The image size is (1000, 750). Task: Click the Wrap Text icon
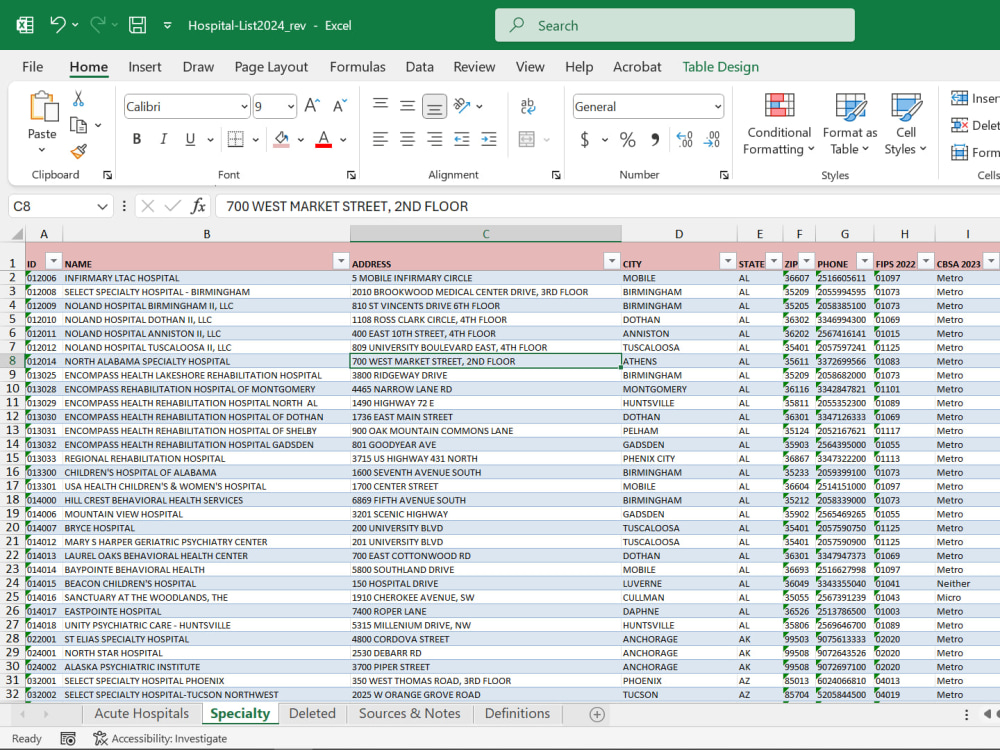click(x=527, y=106)
